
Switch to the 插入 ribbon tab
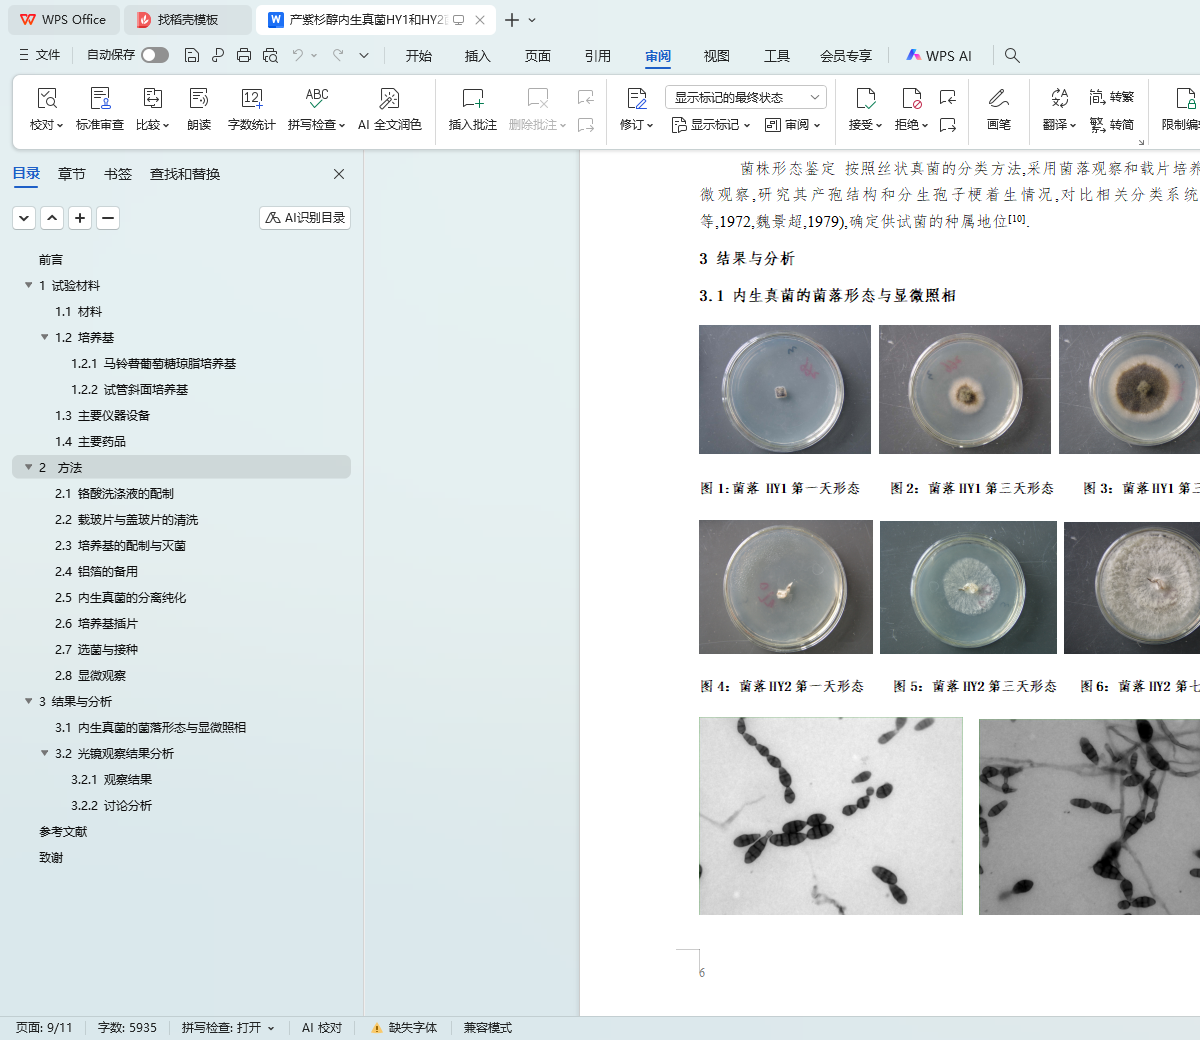click(478, 56)
